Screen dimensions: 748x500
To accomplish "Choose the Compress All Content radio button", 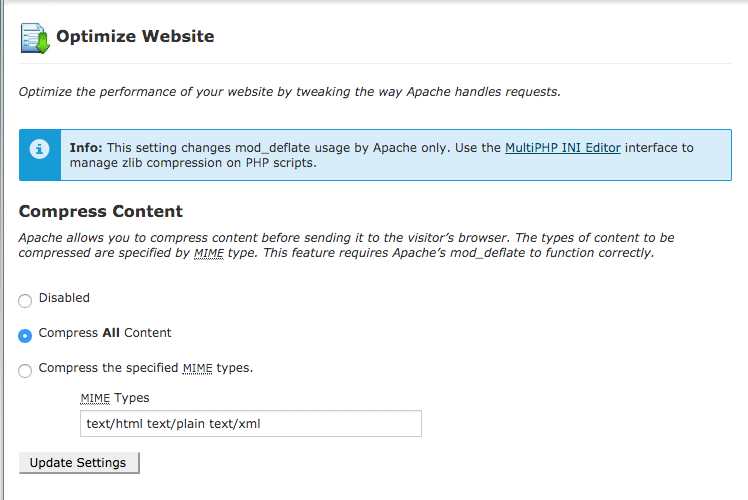I will [25, 335].
